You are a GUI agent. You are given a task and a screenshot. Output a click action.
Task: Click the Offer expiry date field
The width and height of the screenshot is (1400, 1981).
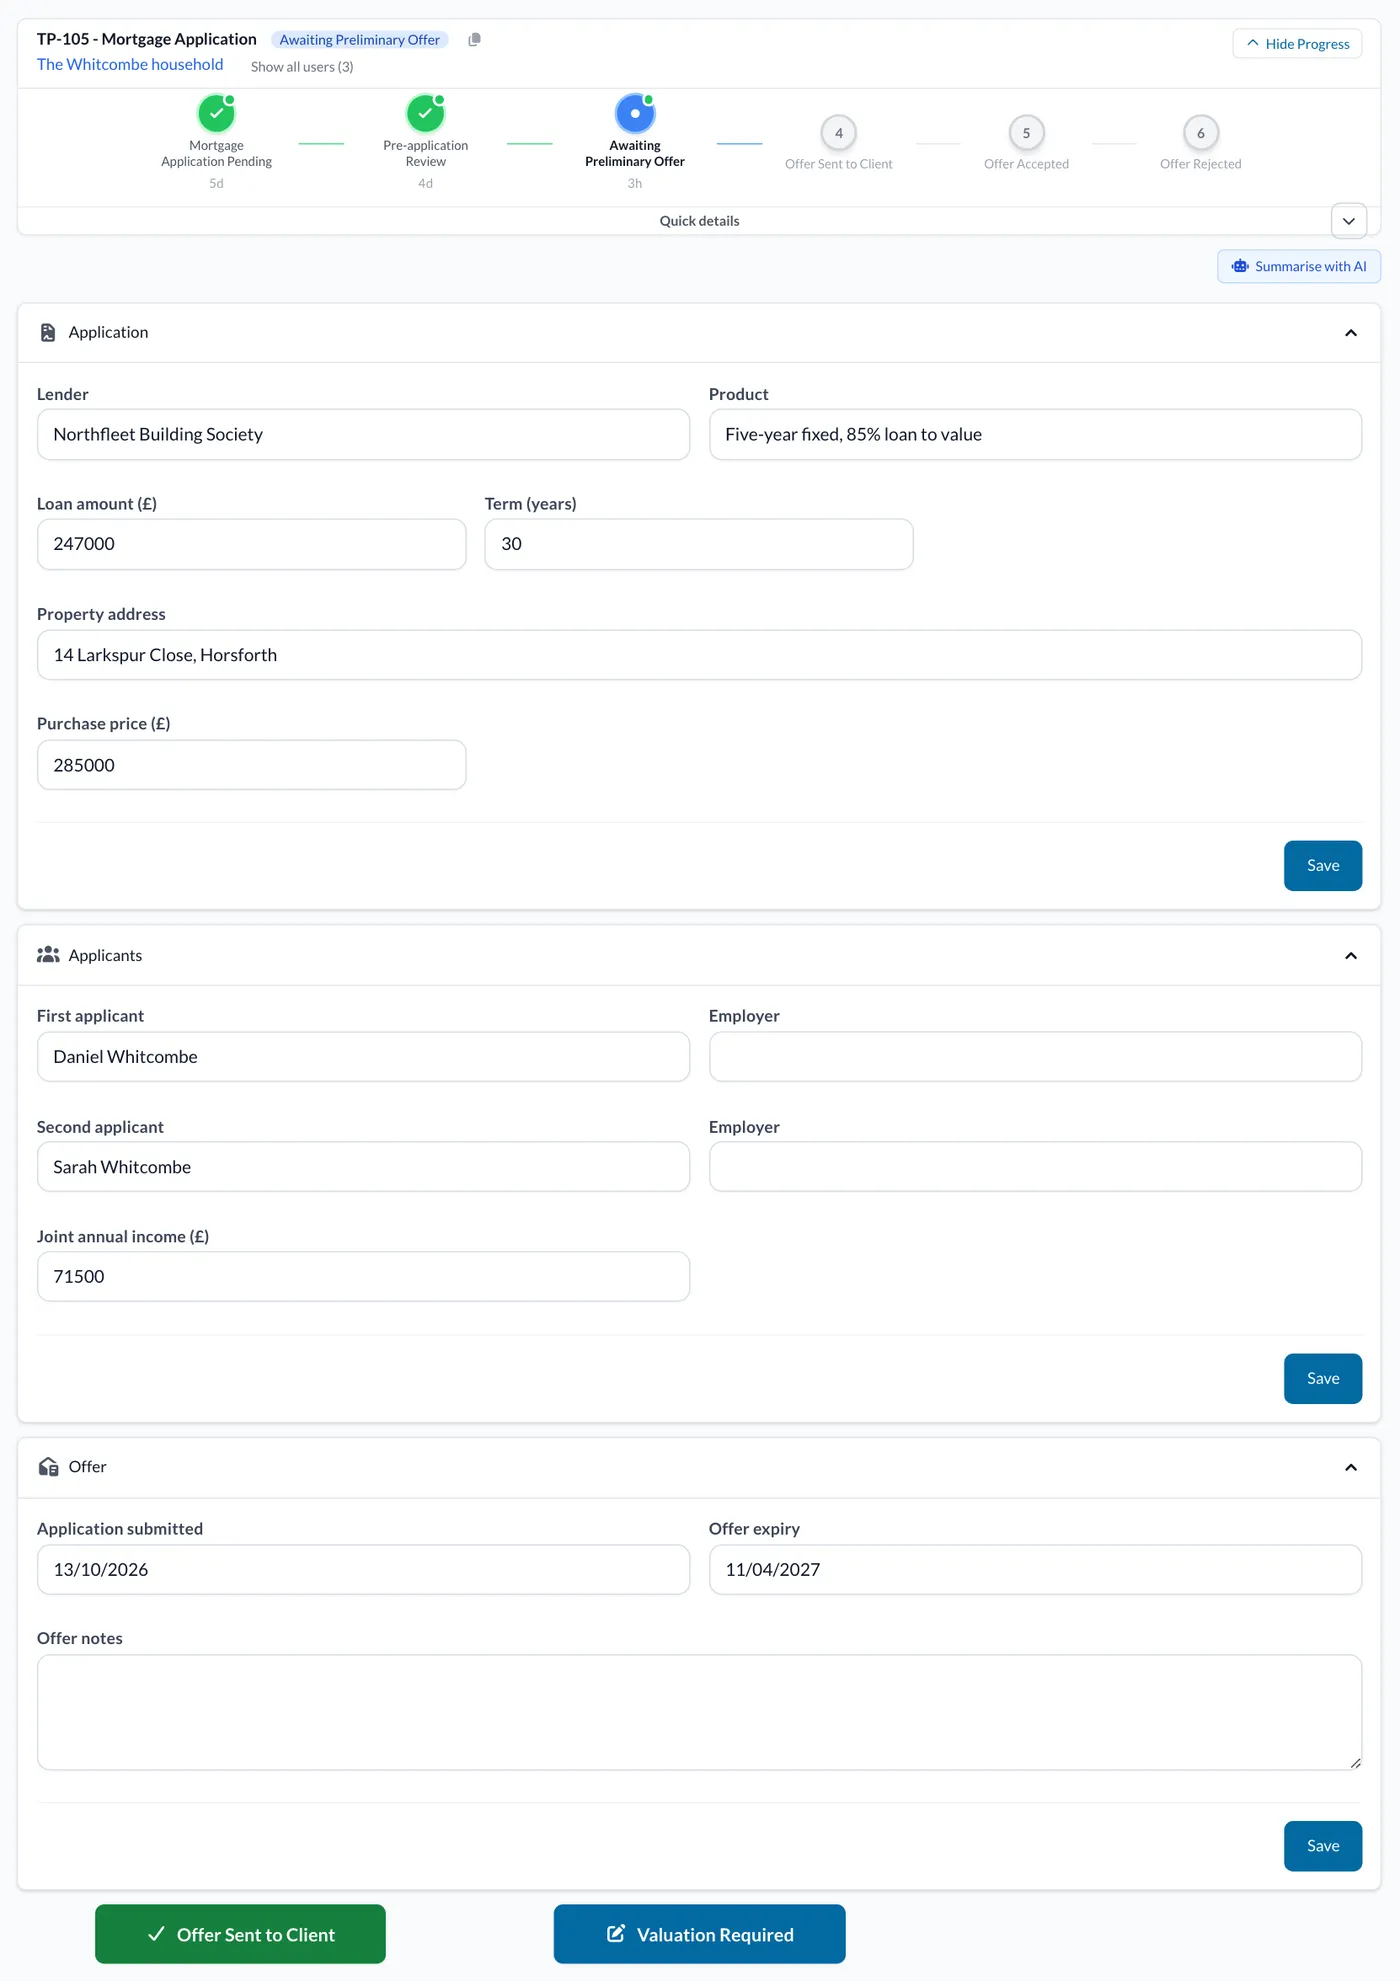coord(1035,1570)
